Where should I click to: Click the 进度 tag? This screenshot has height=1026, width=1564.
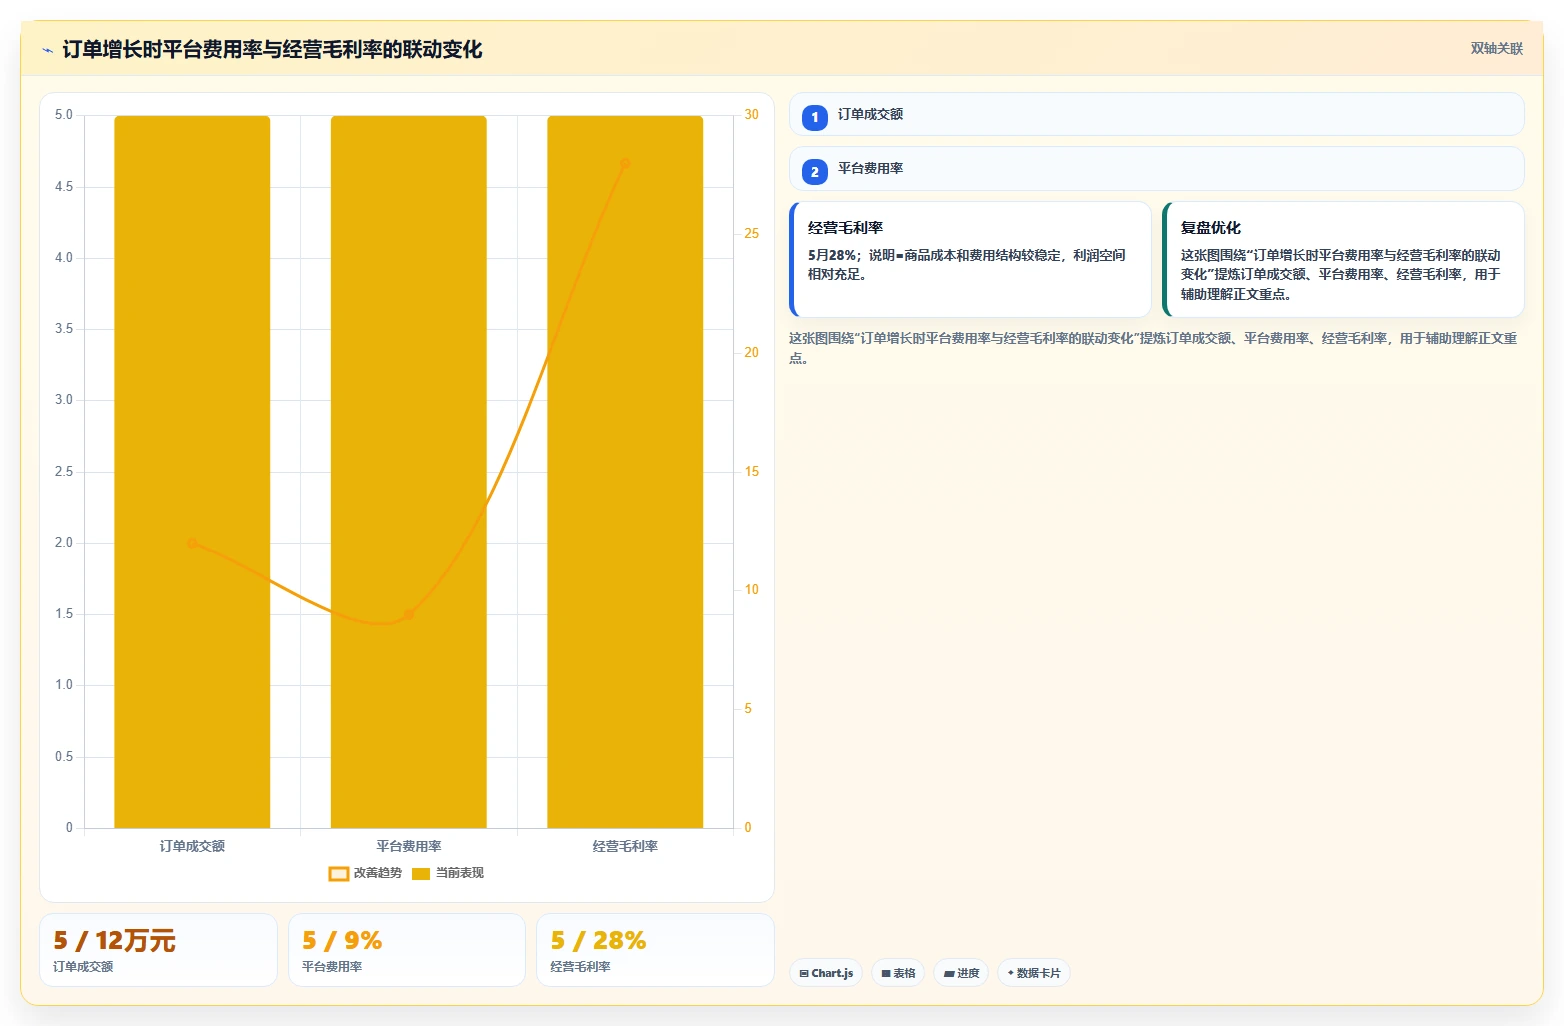click(961, 973)
